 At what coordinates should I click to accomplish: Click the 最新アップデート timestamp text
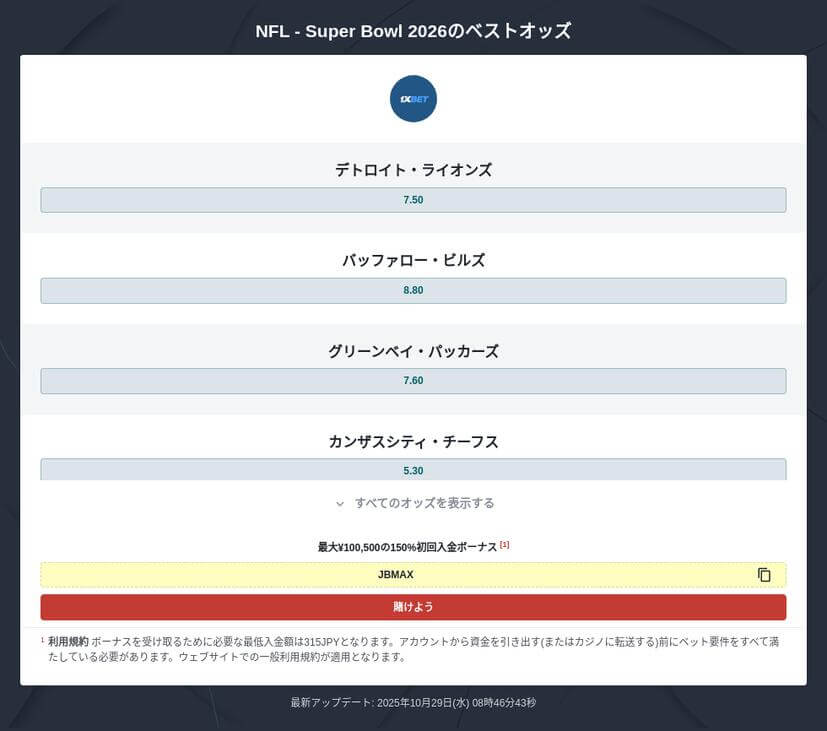click(413, 702)
